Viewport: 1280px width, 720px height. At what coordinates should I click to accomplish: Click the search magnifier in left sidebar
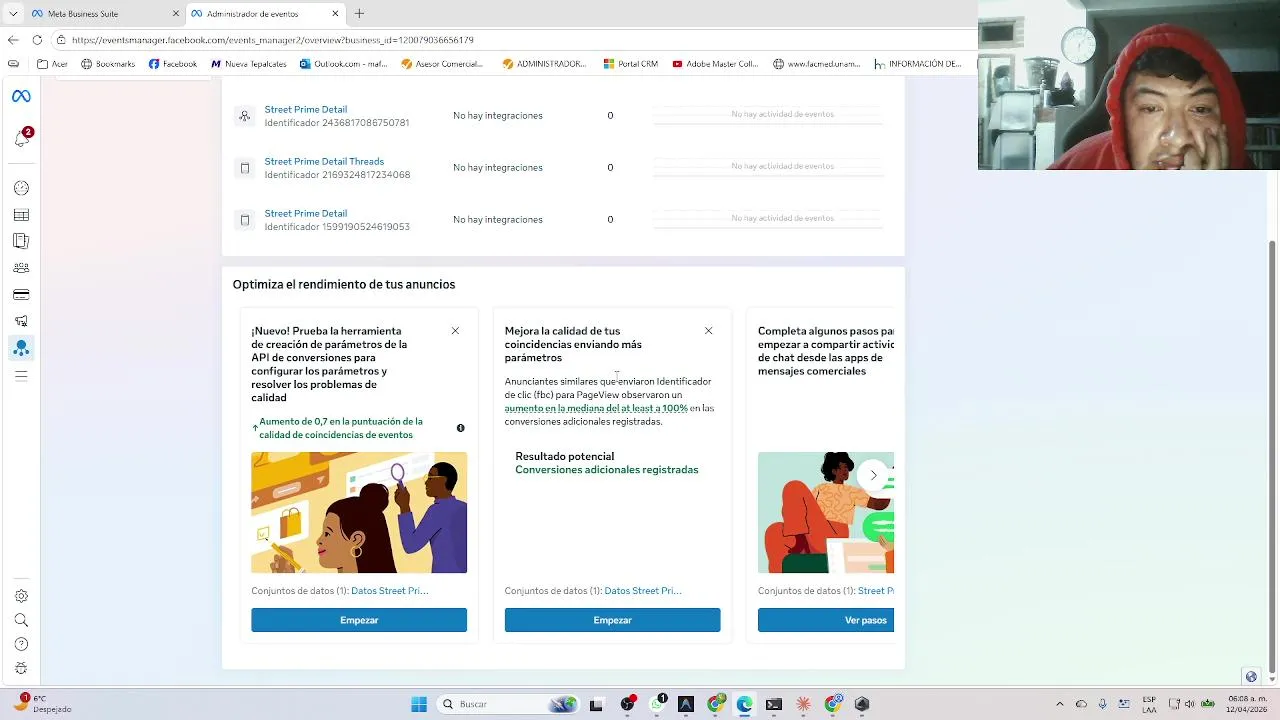point(21,620)
